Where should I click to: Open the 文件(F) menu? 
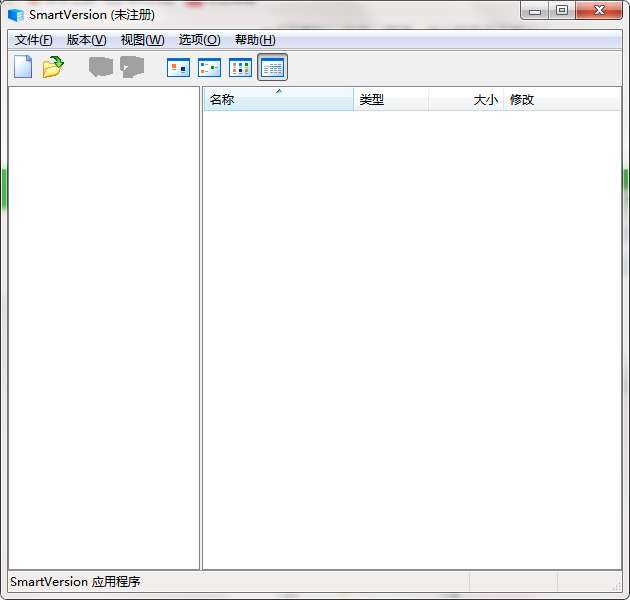coord(33,40)
